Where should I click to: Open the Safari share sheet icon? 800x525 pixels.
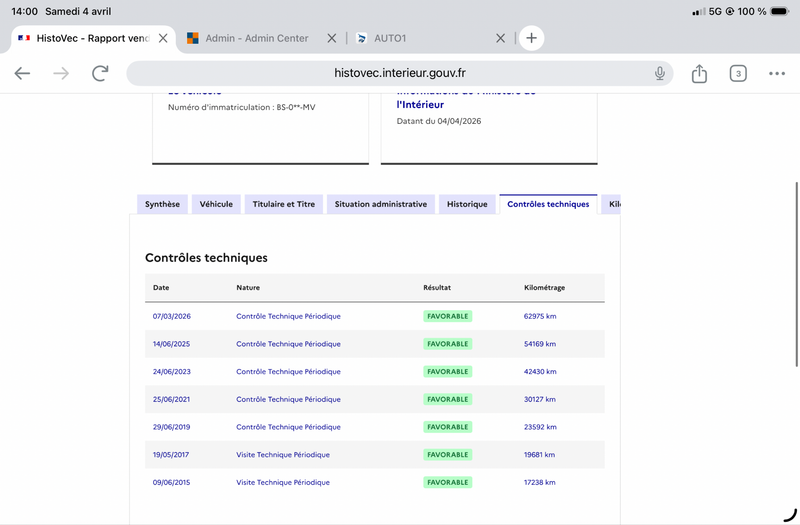tap(699, 73)
